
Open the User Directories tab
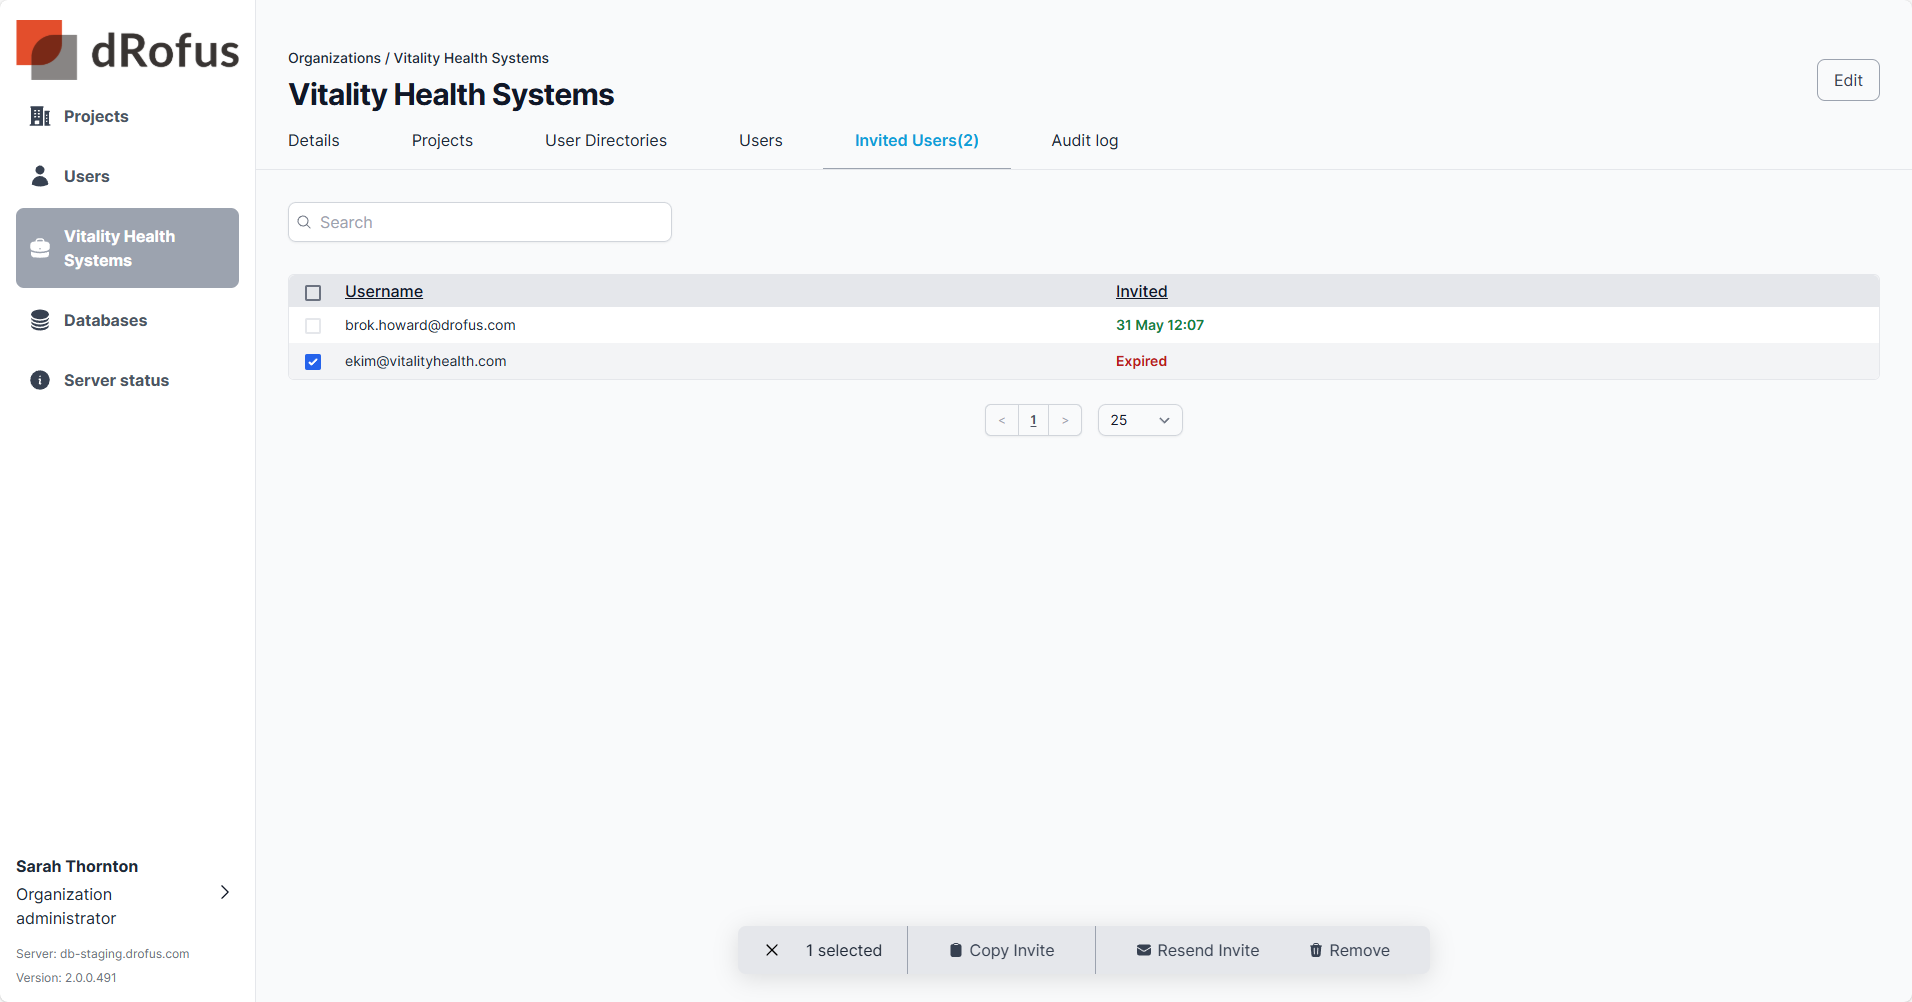coord(605,141)
